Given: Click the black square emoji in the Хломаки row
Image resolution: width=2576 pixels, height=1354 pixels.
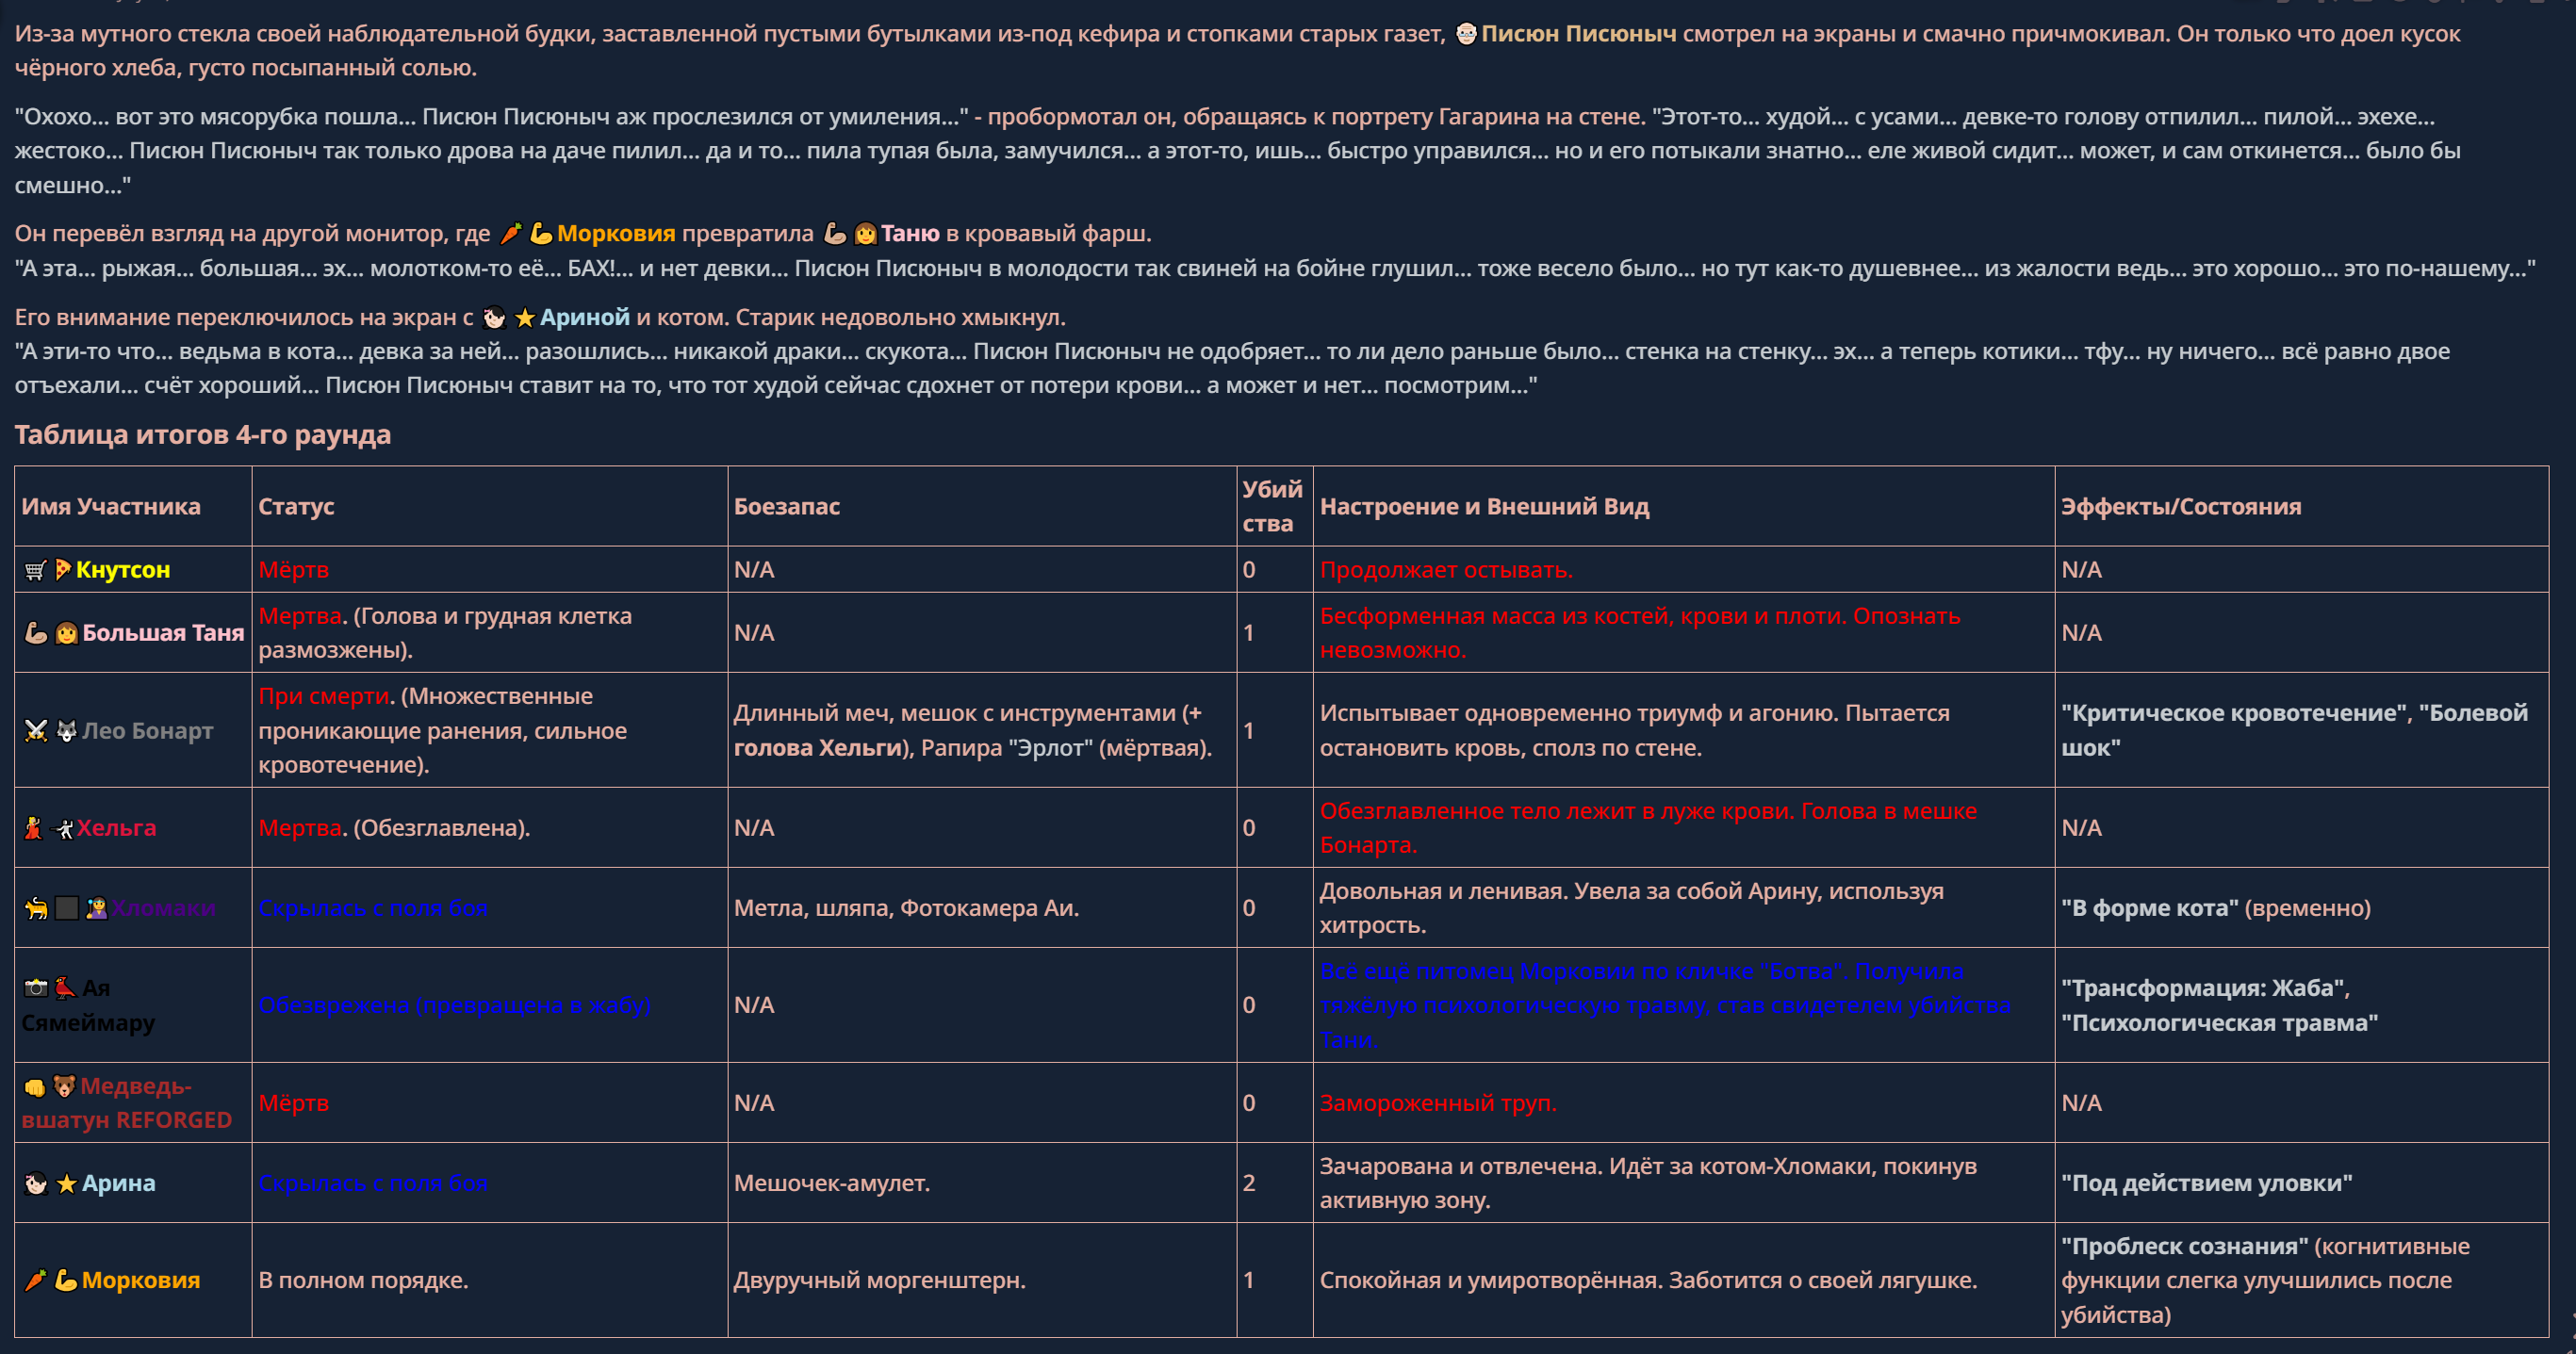Looking at the screenshot, I should [x=66, y=908].
